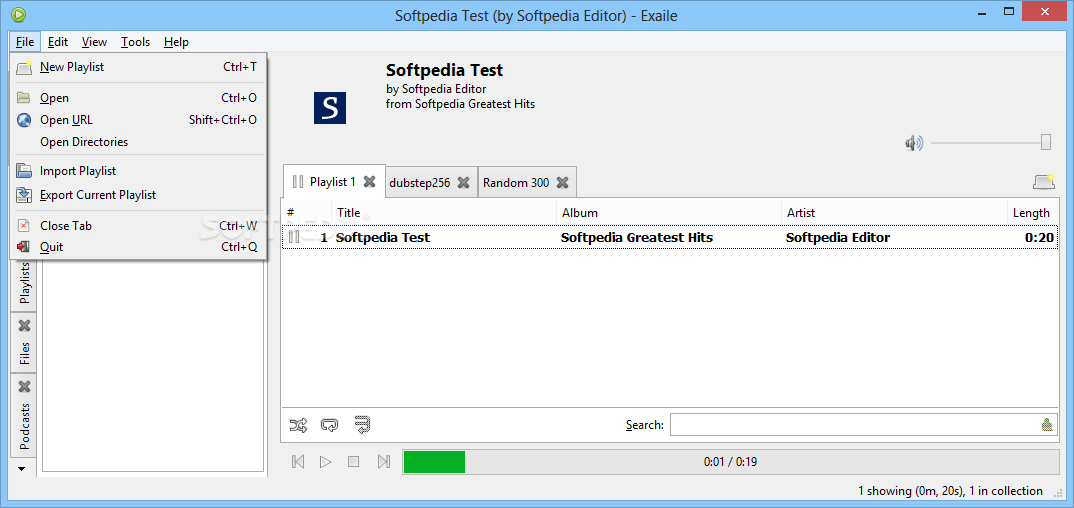
Task: Choose Open from the File menu
Action: pyautogui.click(x=138, y=98)
